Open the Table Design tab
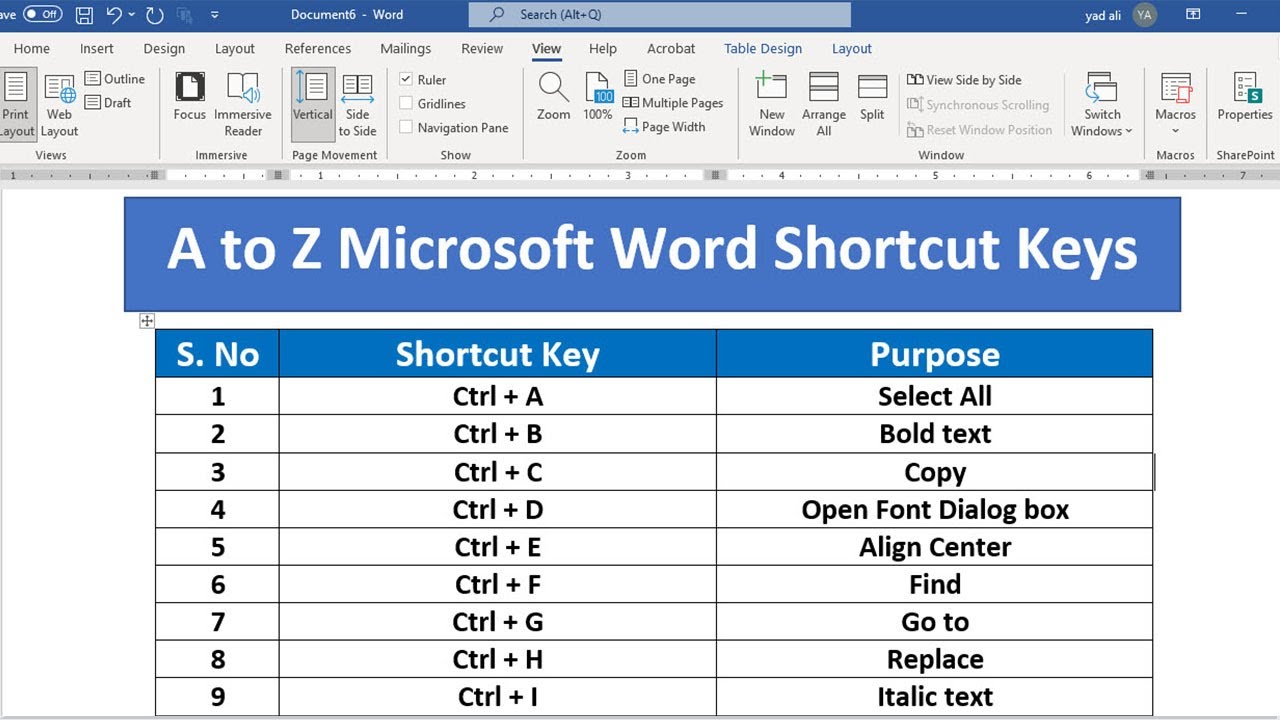 (763, 48)
